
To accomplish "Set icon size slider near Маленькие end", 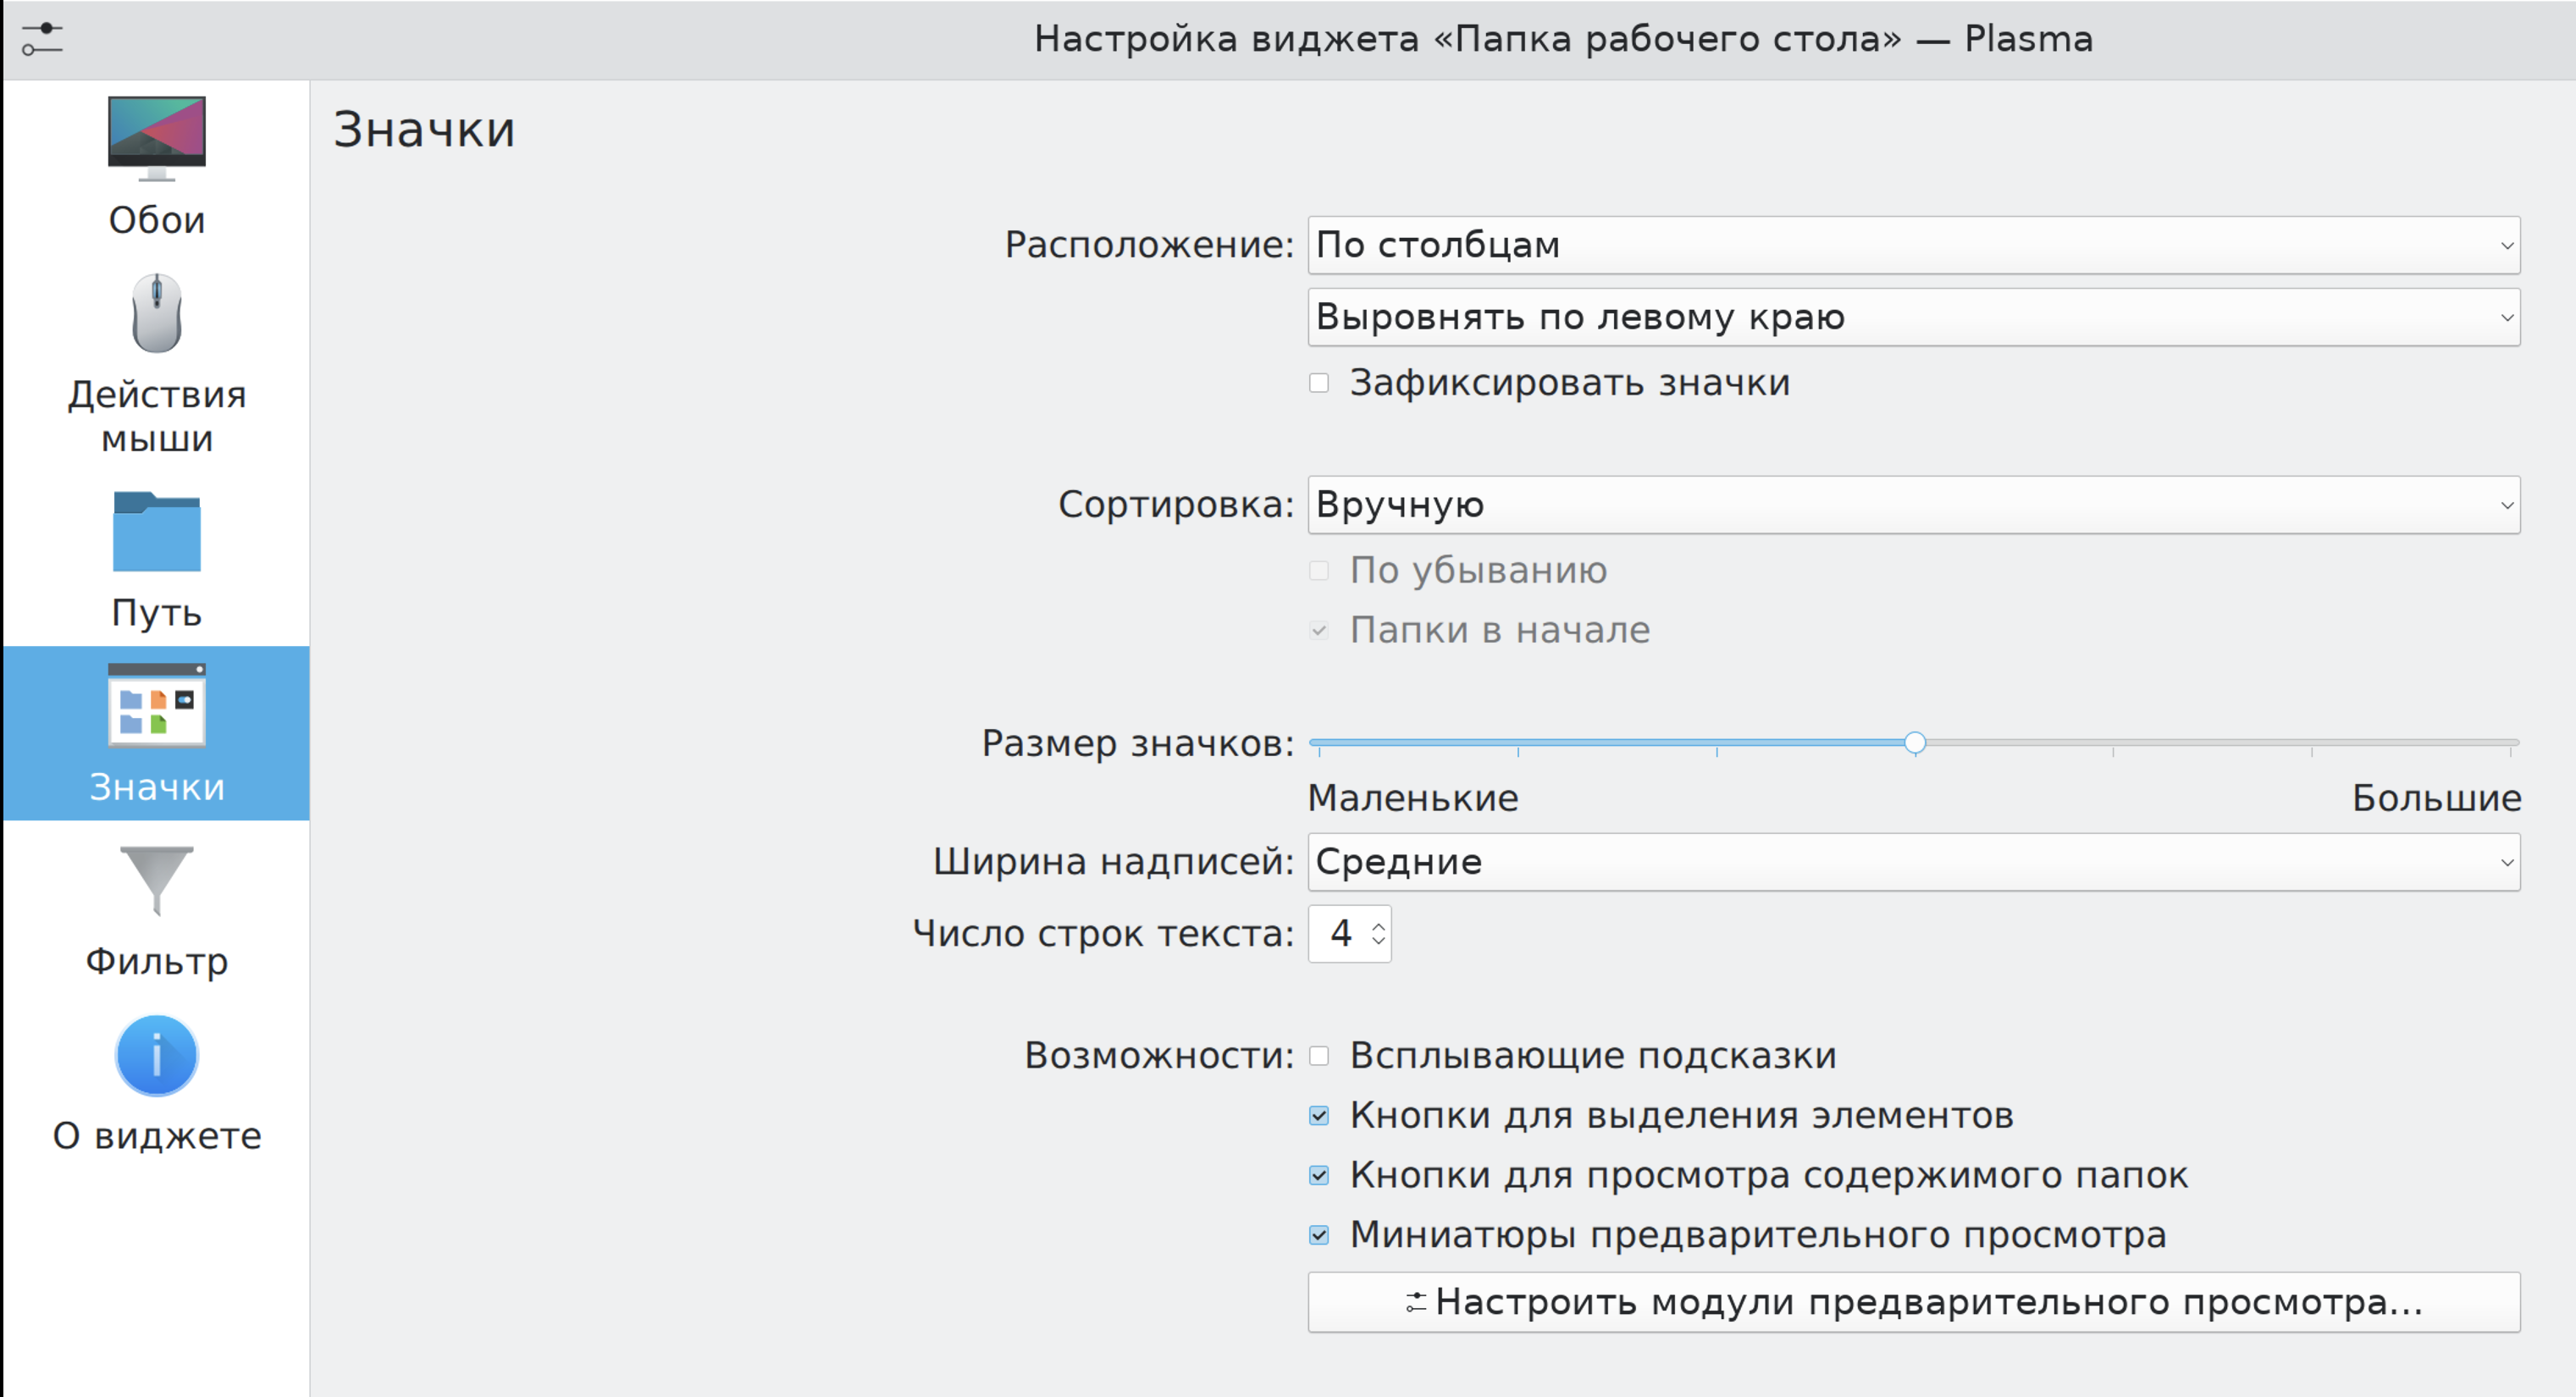I will click(x=1321, y=743).
